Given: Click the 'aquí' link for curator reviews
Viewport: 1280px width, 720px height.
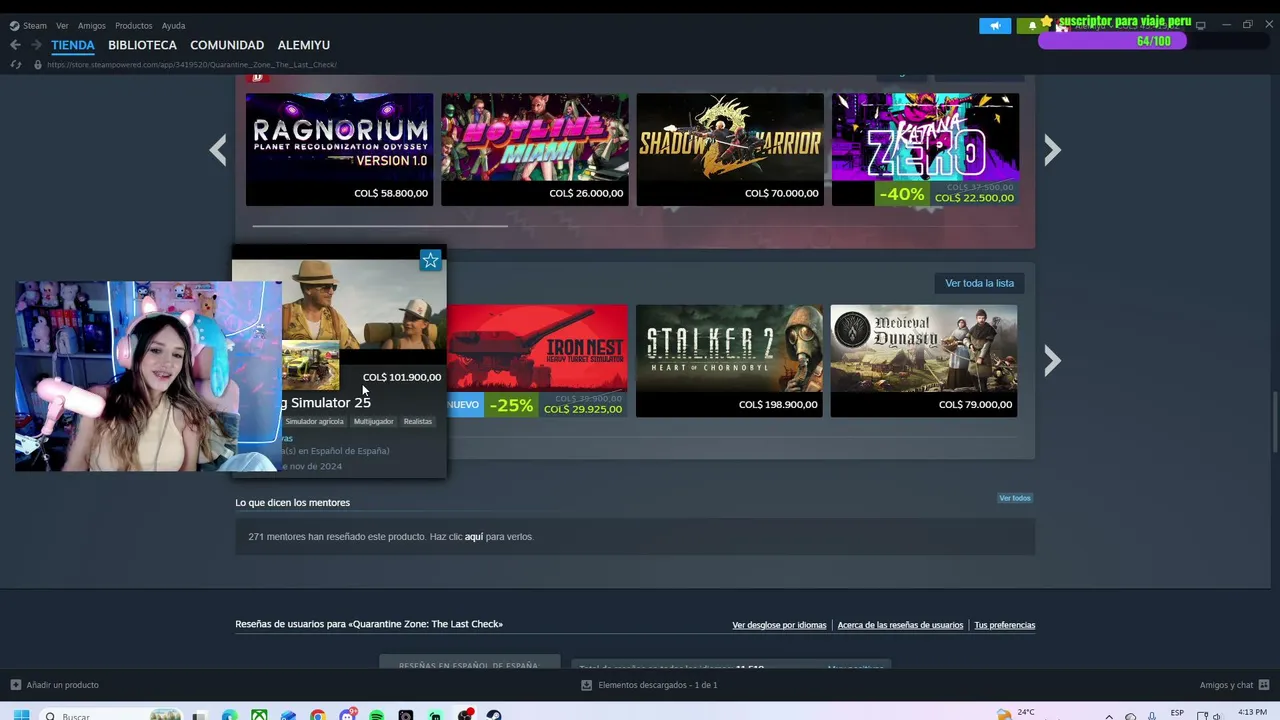Looking at the screenshot, I should [x=474, y=537].
